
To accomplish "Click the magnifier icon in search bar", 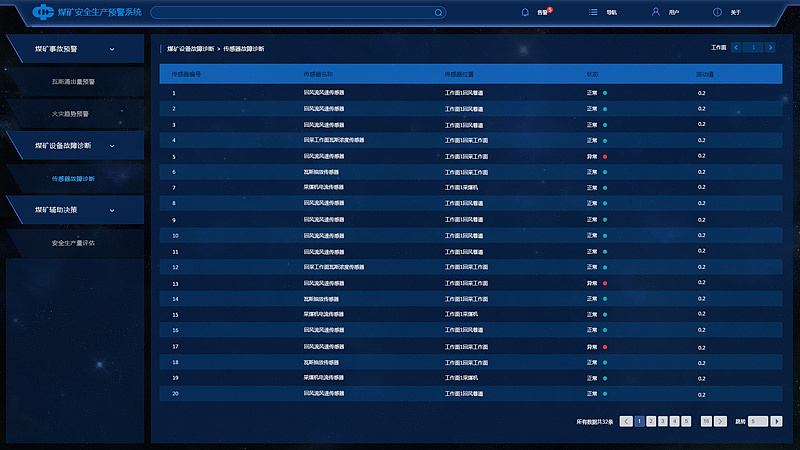I will (x=438, y=13).
